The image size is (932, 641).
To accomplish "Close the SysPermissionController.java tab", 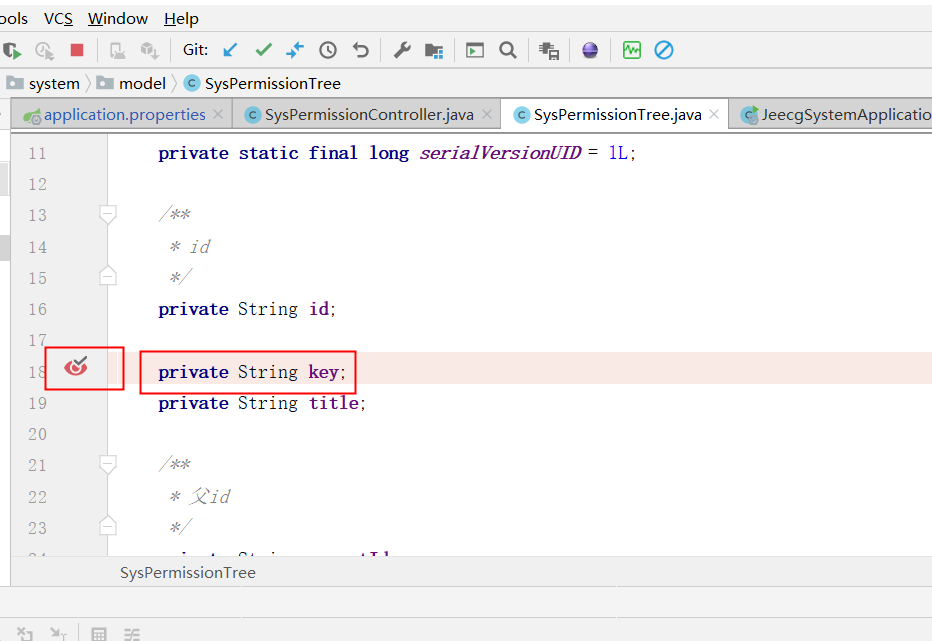I will pyautogui.click(x=487, y=114).
